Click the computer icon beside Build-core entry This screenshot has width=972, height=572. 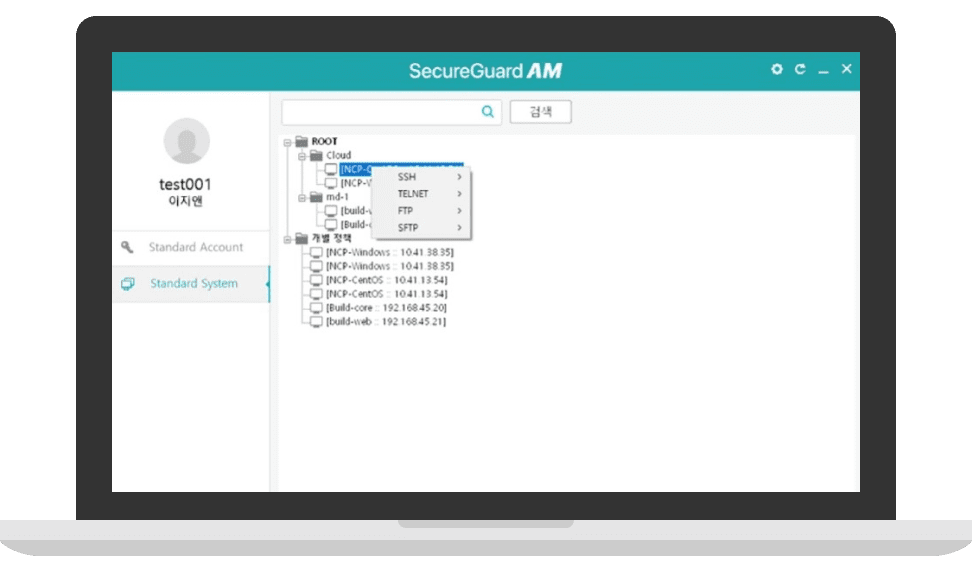click(x=317, y=308)
